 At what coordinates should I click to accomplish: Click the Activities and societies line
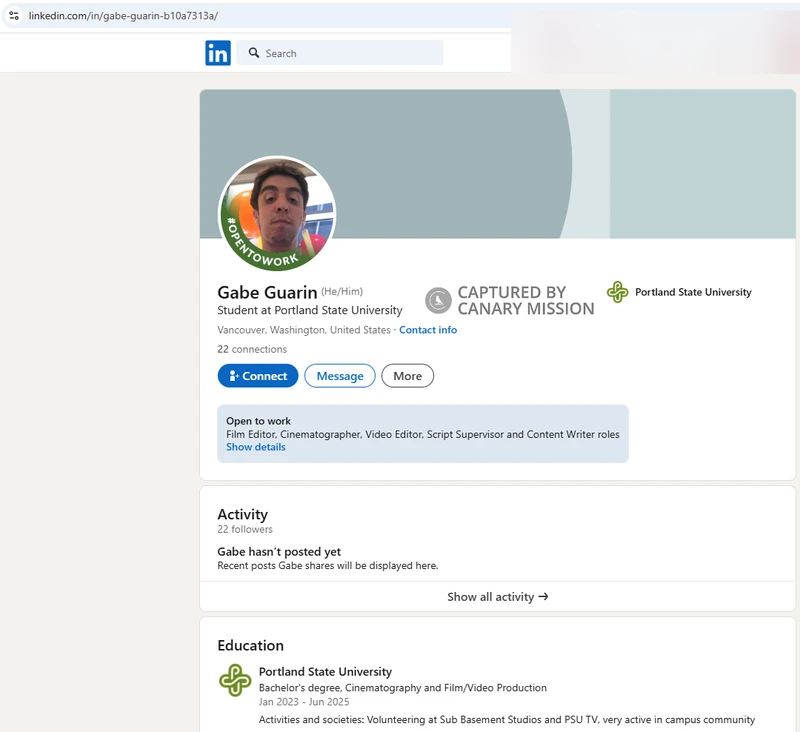tap(507, 720)
